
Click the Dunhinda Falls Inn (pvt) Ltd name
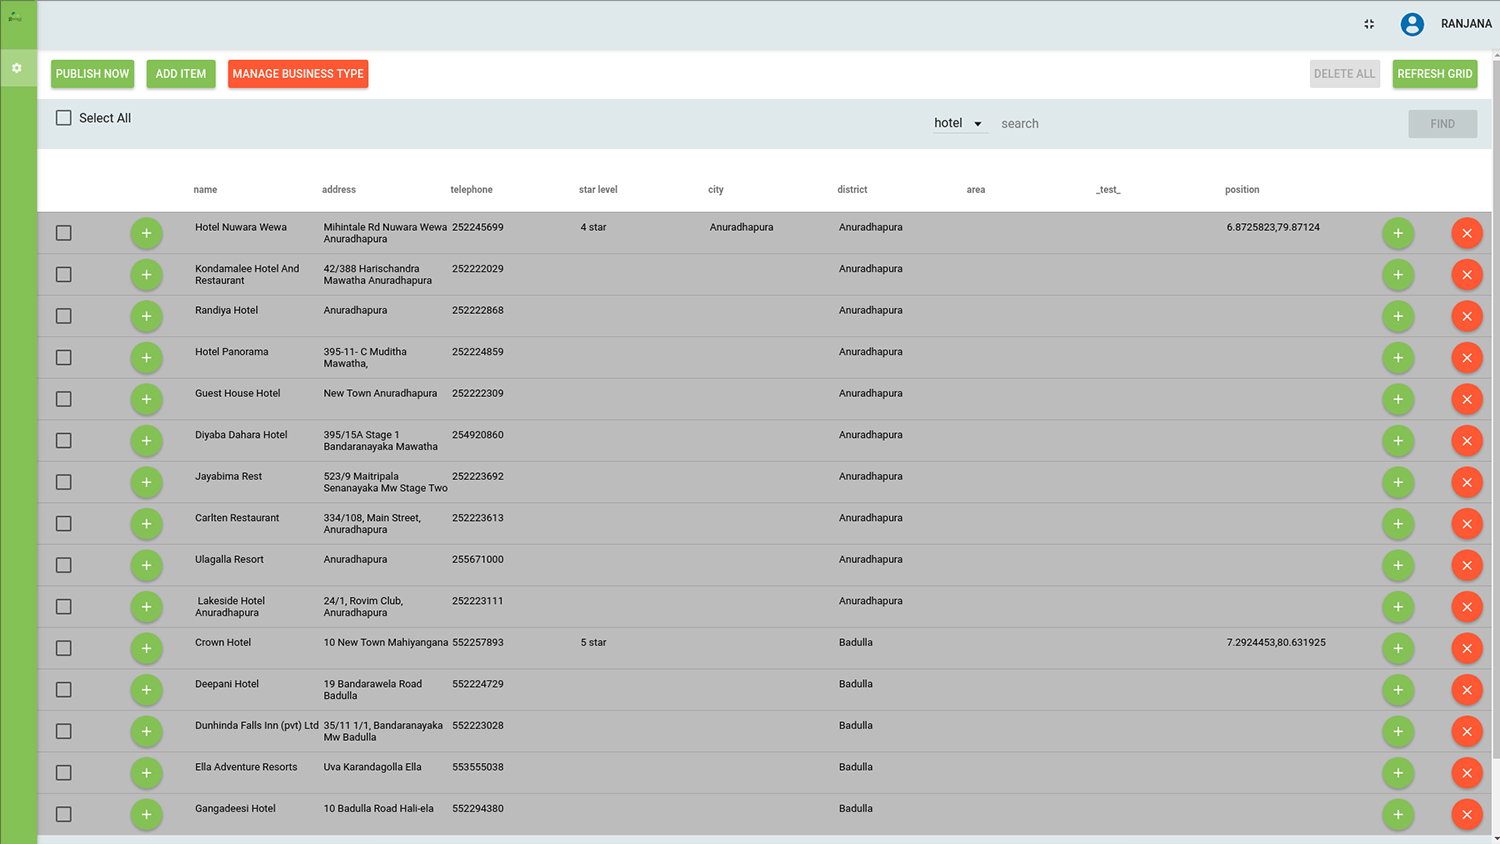(257, 726)
